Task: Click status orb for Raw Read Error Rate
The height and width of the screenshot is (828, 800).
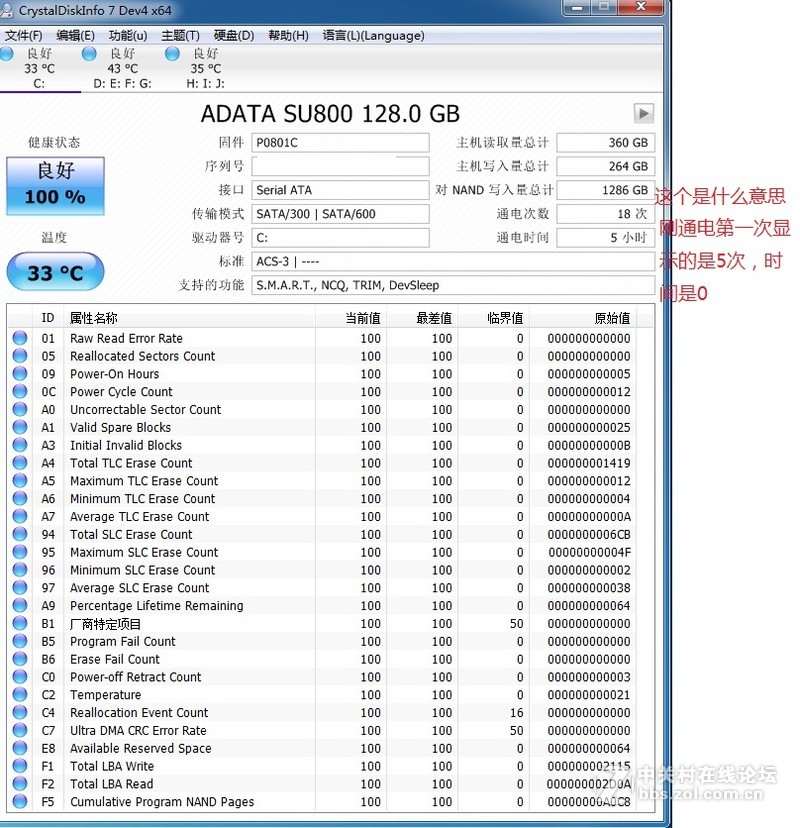Action: 20,337
